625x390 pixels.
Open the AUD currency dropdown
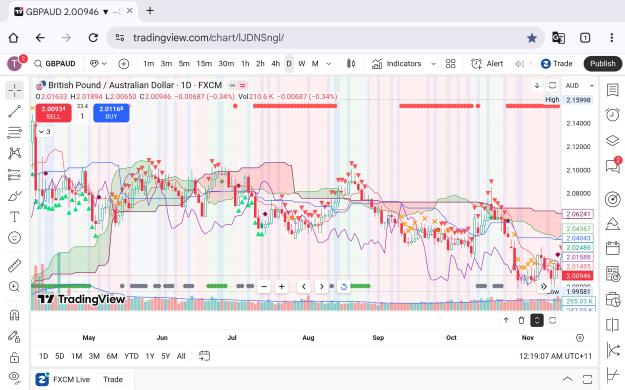pos(580,85)
